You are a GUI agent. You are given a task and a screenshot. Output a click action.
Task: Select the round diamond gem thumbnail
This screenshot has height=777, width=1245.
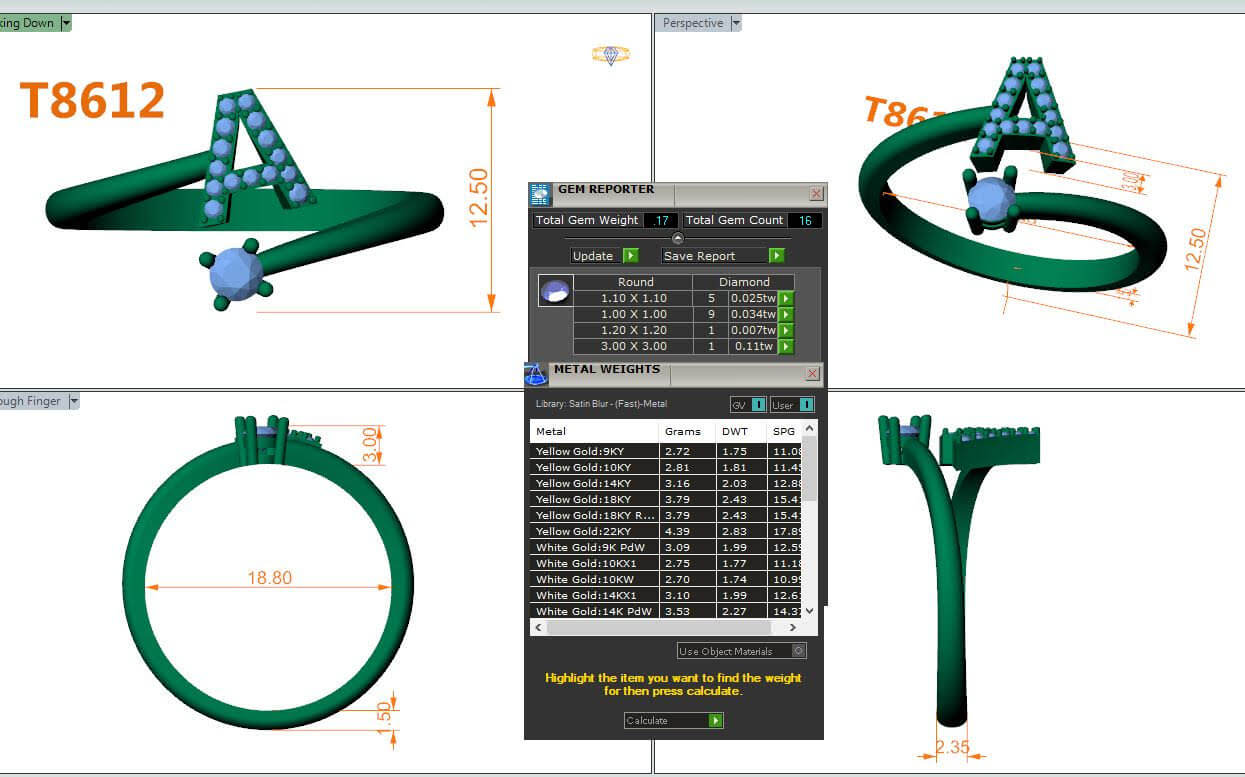click(x=555, y=291)
